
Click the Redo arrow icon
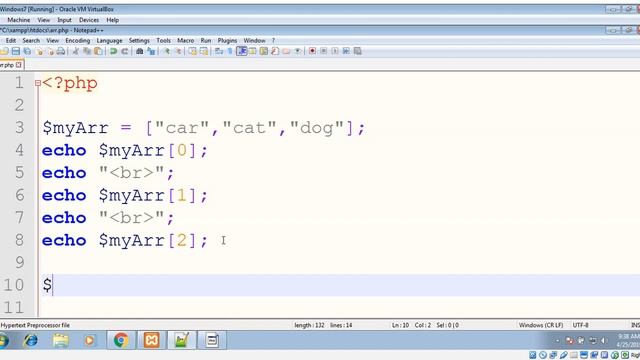[x=125, y=51]
